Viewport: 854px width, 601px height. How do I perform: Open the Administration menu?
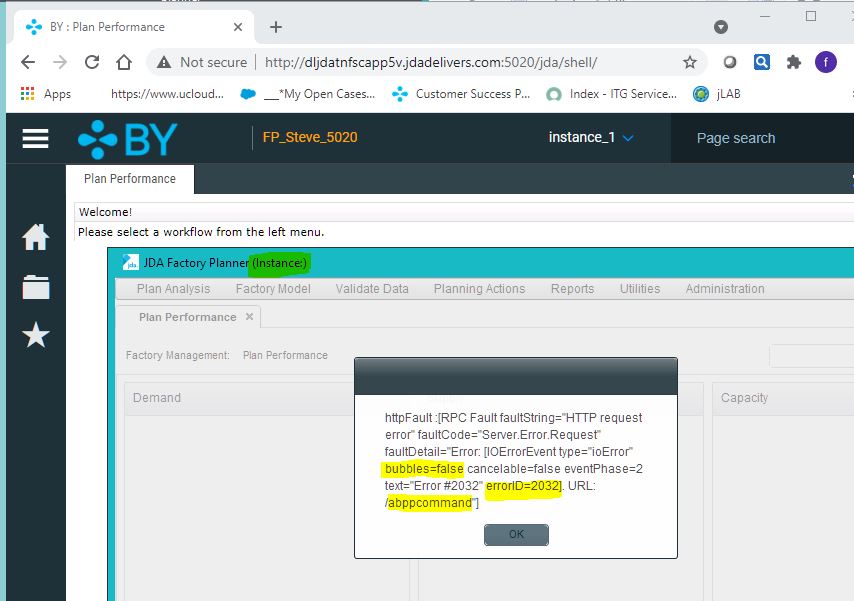click(724, 289)
